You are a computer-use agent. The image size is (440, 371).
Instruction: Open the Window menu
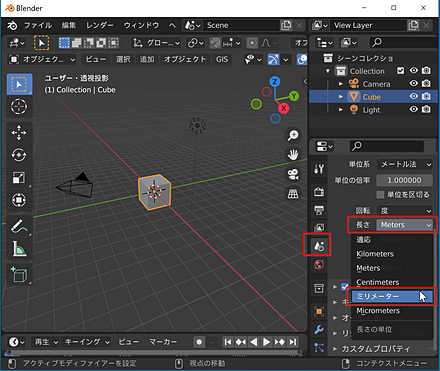(141, 25)
